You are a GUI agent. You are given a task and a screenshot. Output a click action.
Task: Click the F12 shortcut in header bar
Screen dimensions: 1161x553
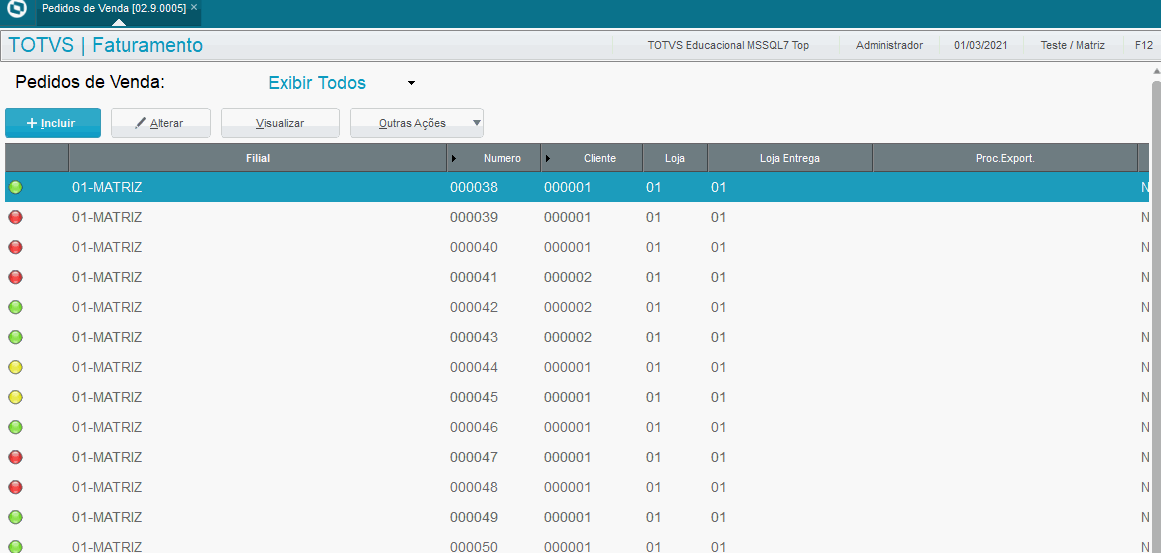pos(1143,45)
